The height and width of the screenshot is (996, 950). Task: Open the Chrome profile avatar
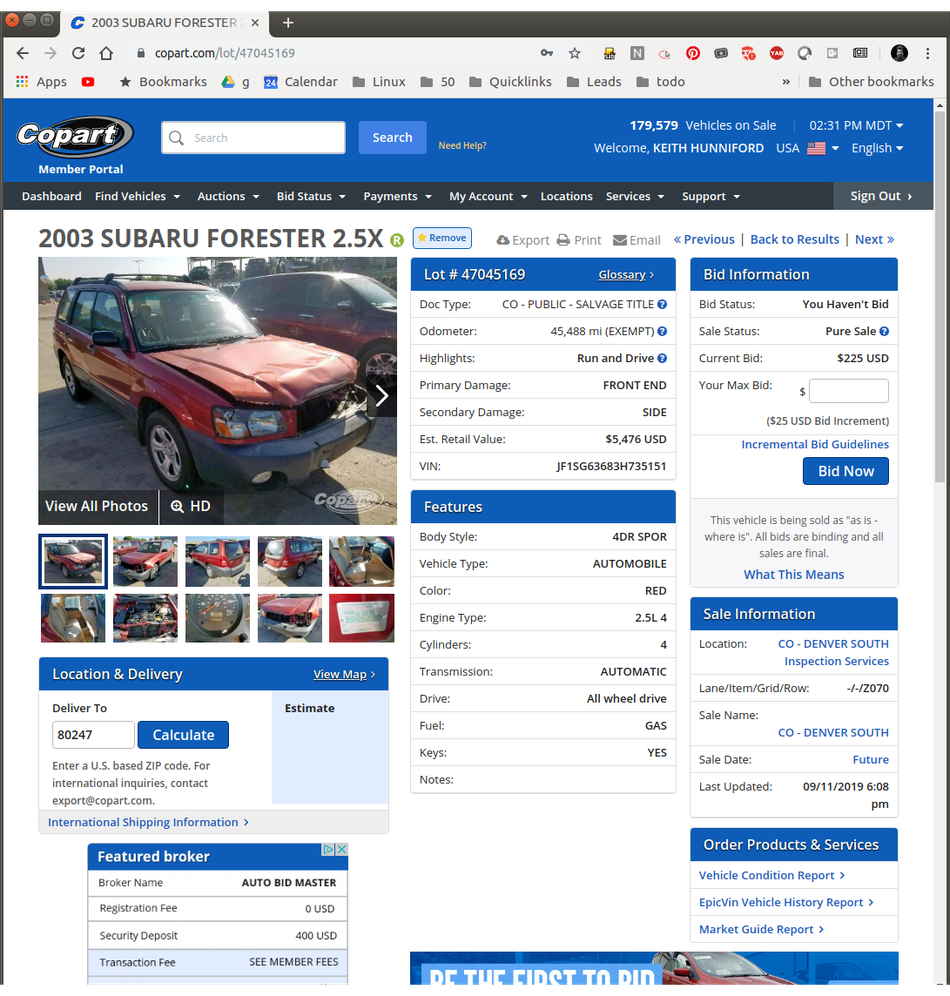[x=899, y=53]
